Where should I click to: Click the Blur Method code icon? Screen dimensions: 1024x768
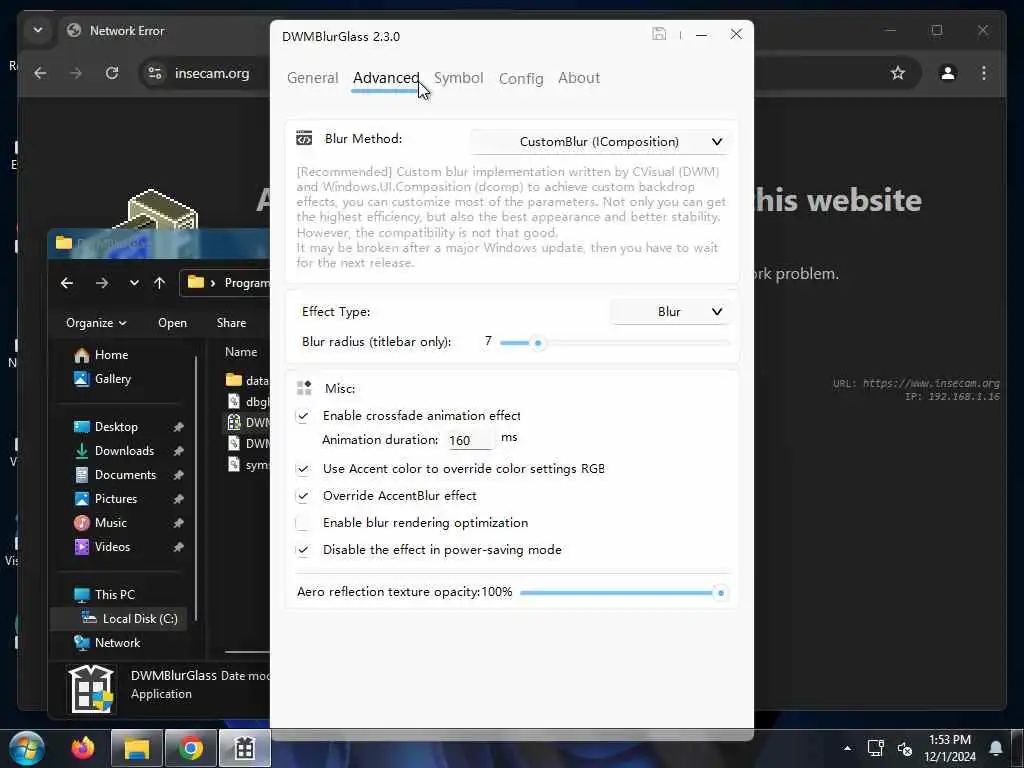pyautogui.click(x=304, y=138)
